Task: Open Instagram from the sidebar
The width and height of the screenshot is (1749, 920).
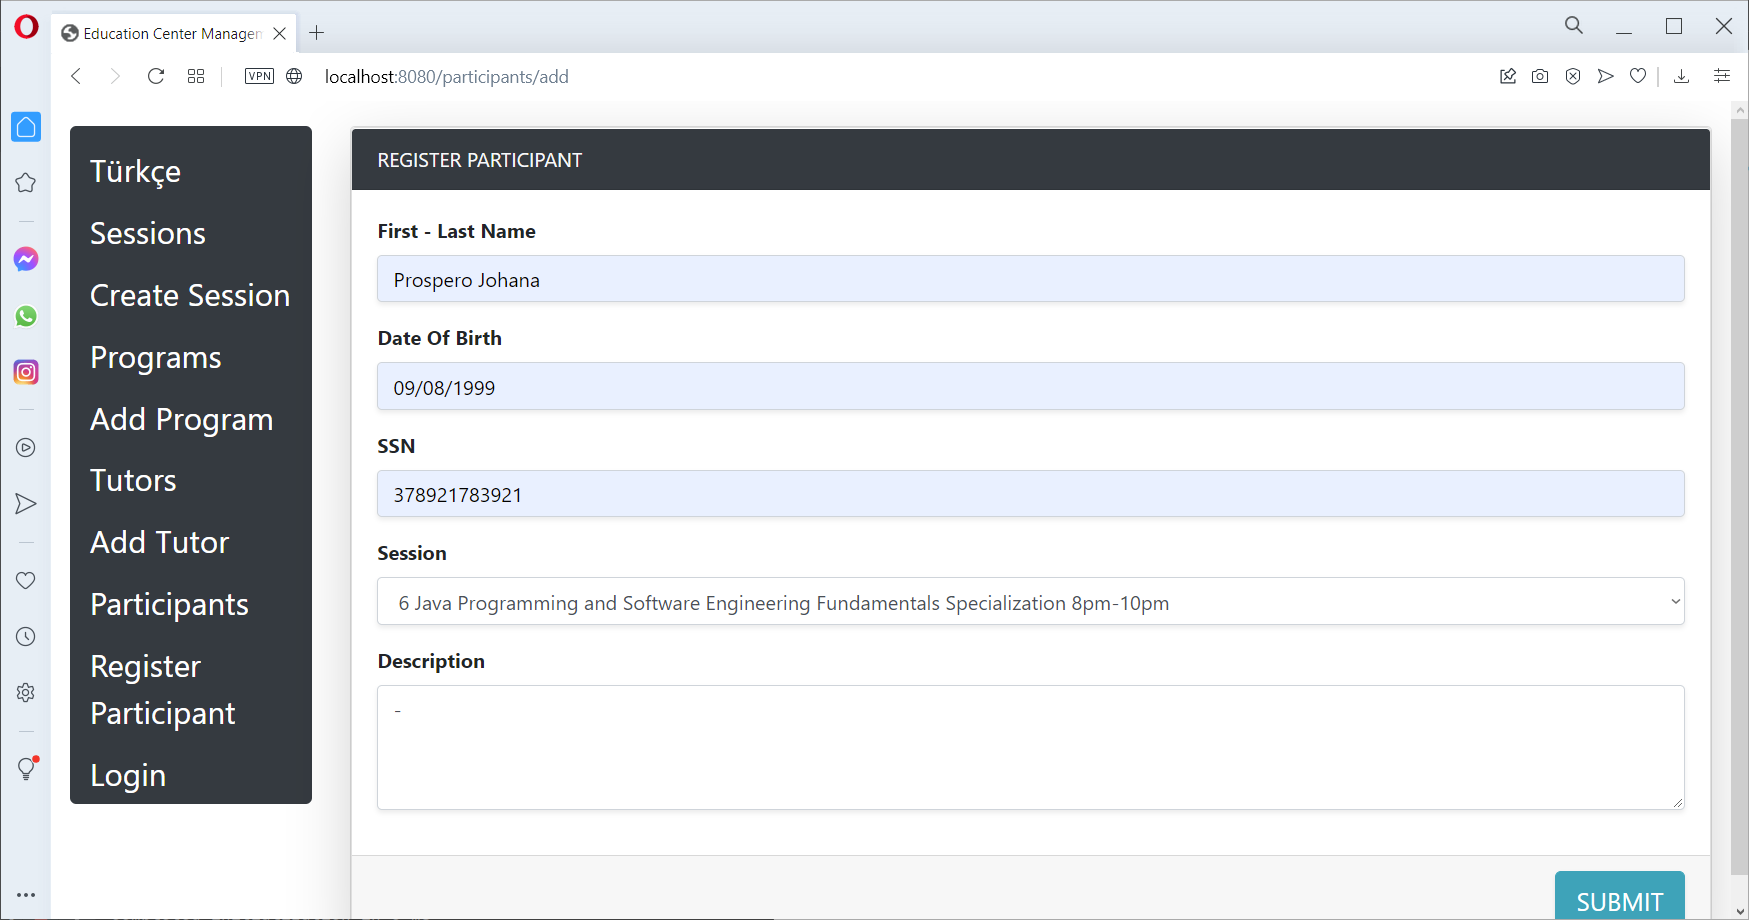Action: tap(25, 371)
